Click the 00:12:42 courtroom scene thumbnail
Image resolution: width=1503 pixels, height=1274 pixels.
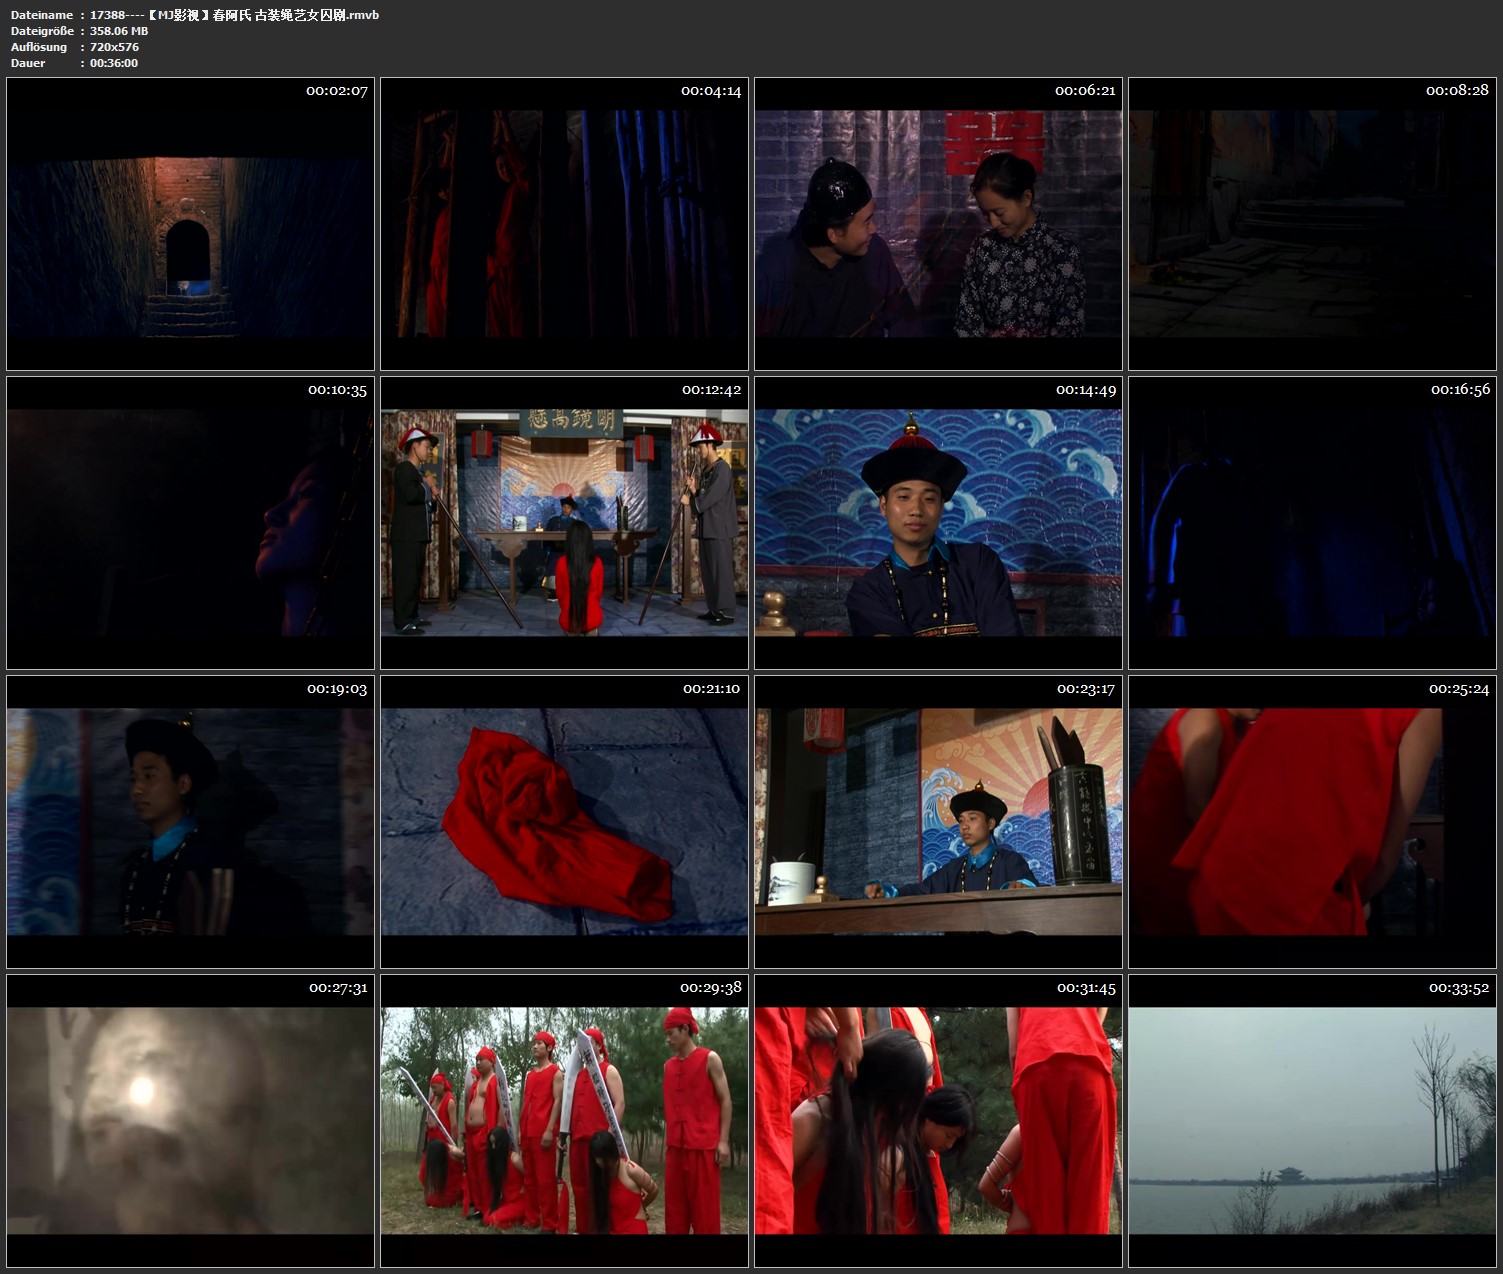click(x=564, y=523)
